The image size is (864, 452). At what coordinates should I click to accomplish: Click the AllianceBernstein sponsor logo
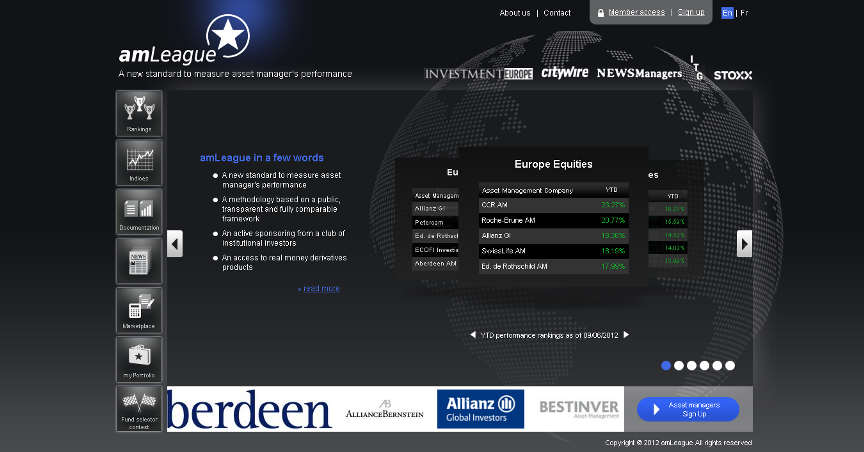coord(385,409)
